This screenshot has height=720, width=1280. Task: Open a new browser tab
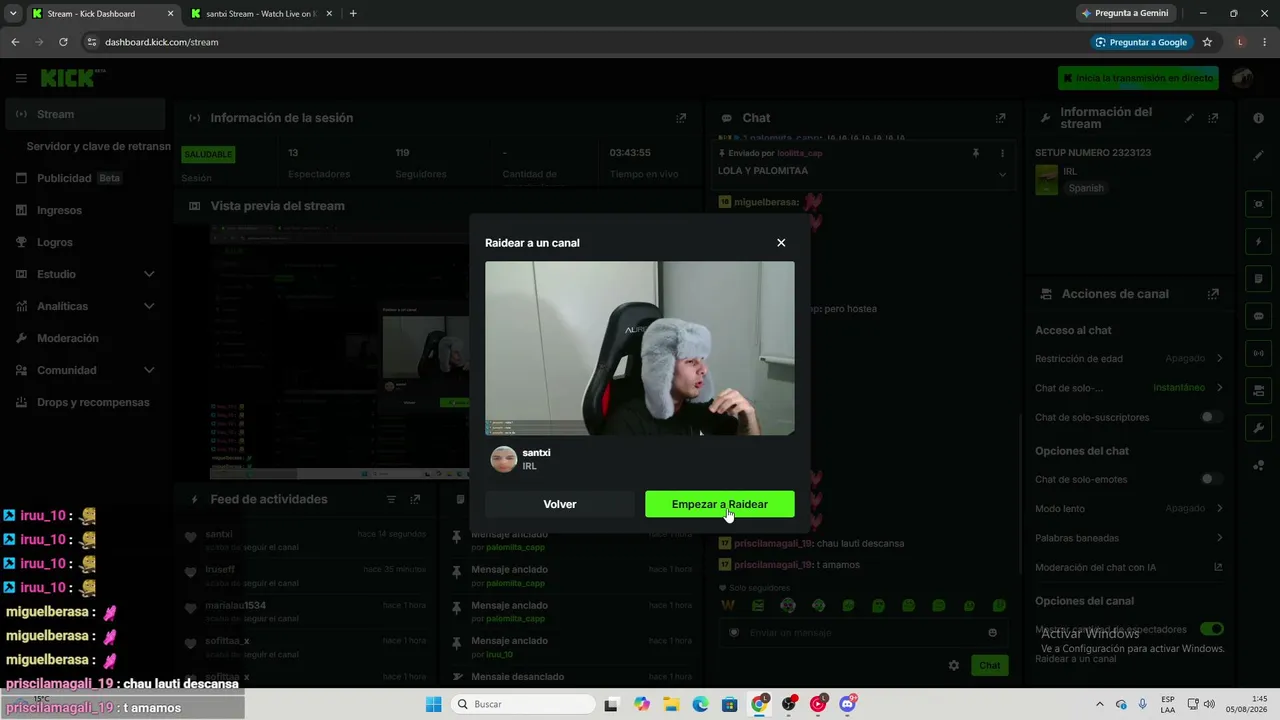point(353,14)
